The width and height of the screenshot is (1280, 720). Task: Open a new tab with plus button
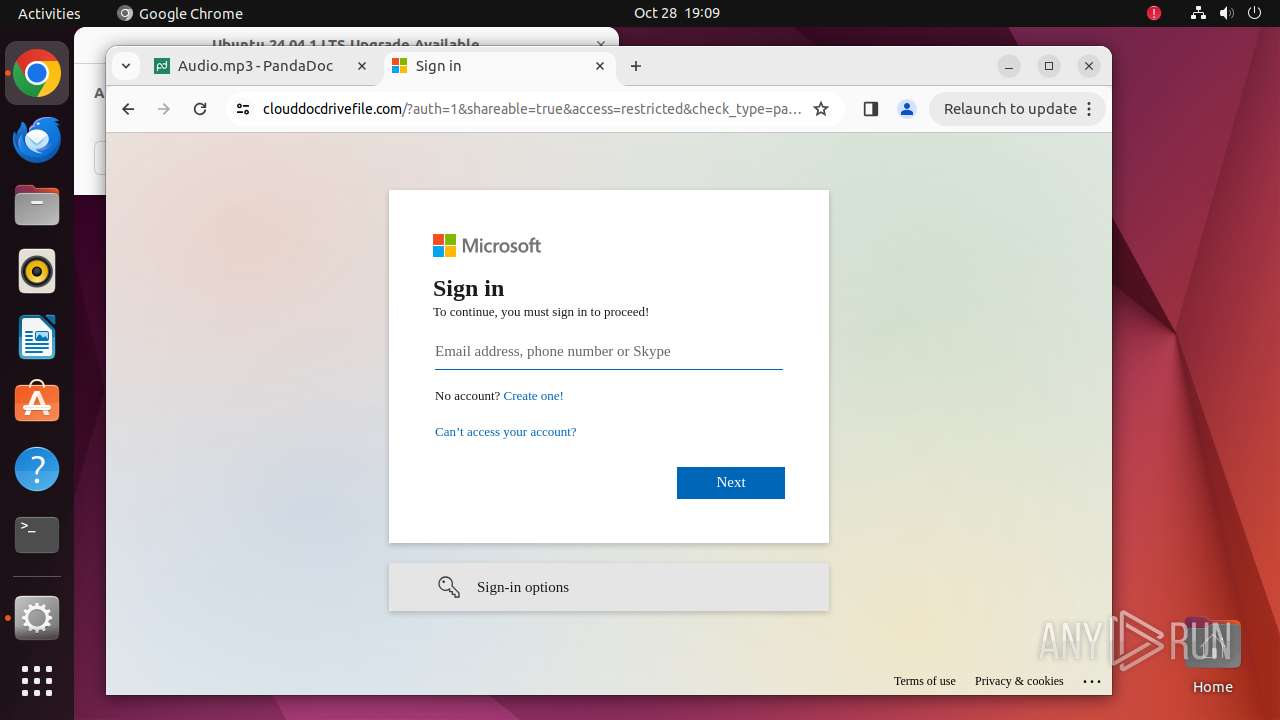(x=636, y=66)
